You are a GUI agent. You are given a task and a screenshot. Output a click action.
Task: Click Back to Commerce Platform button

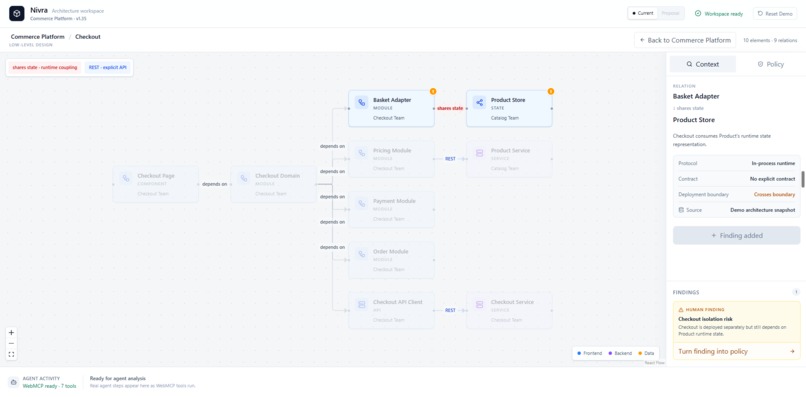pyautogui.click(x=685, y=40)
